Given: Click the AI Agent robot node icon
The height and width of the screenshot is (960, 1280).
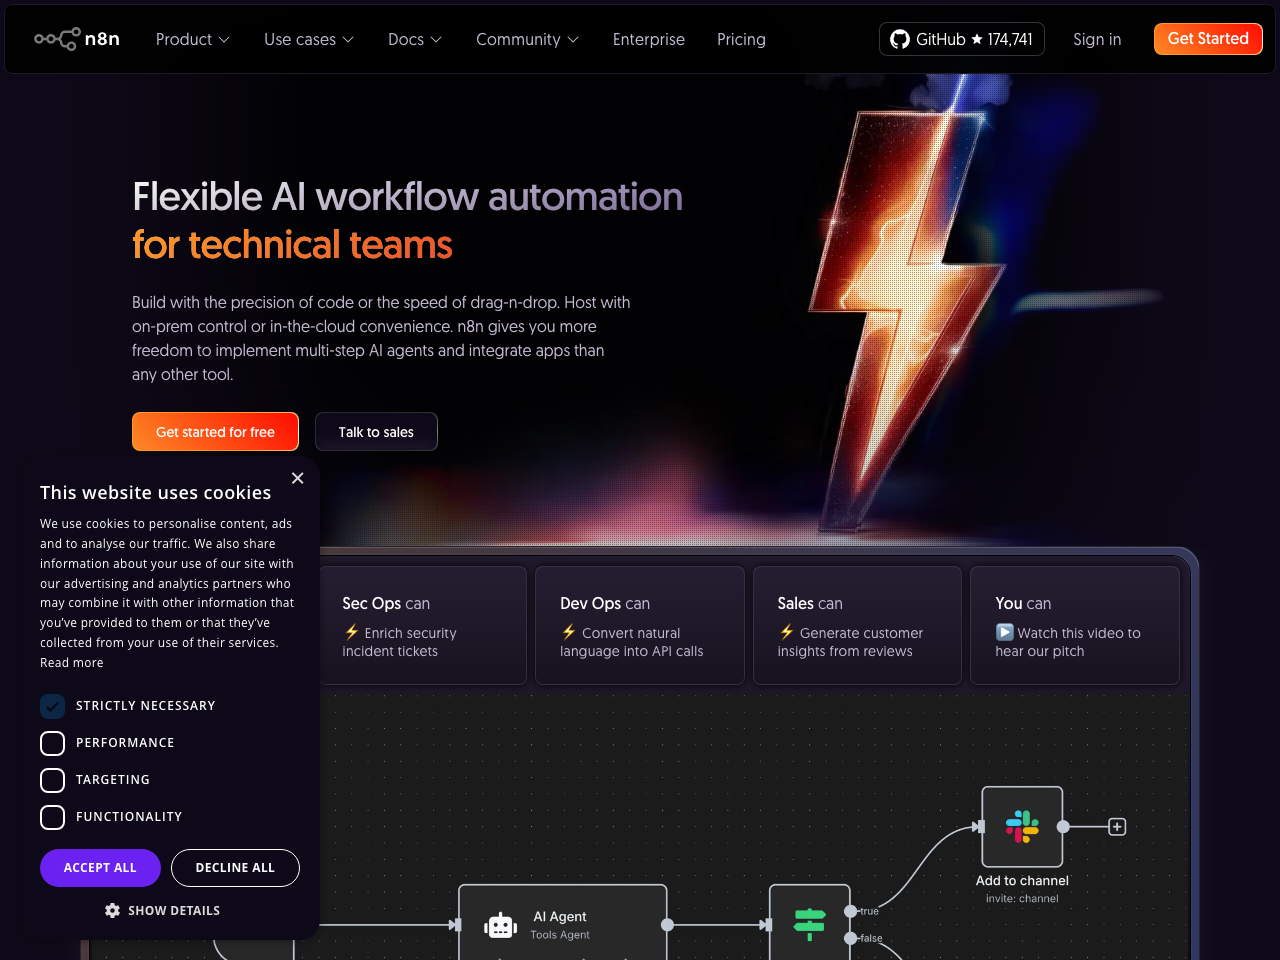Looking at the screenshot, I should pyautogui.click(x=500, y=925).
